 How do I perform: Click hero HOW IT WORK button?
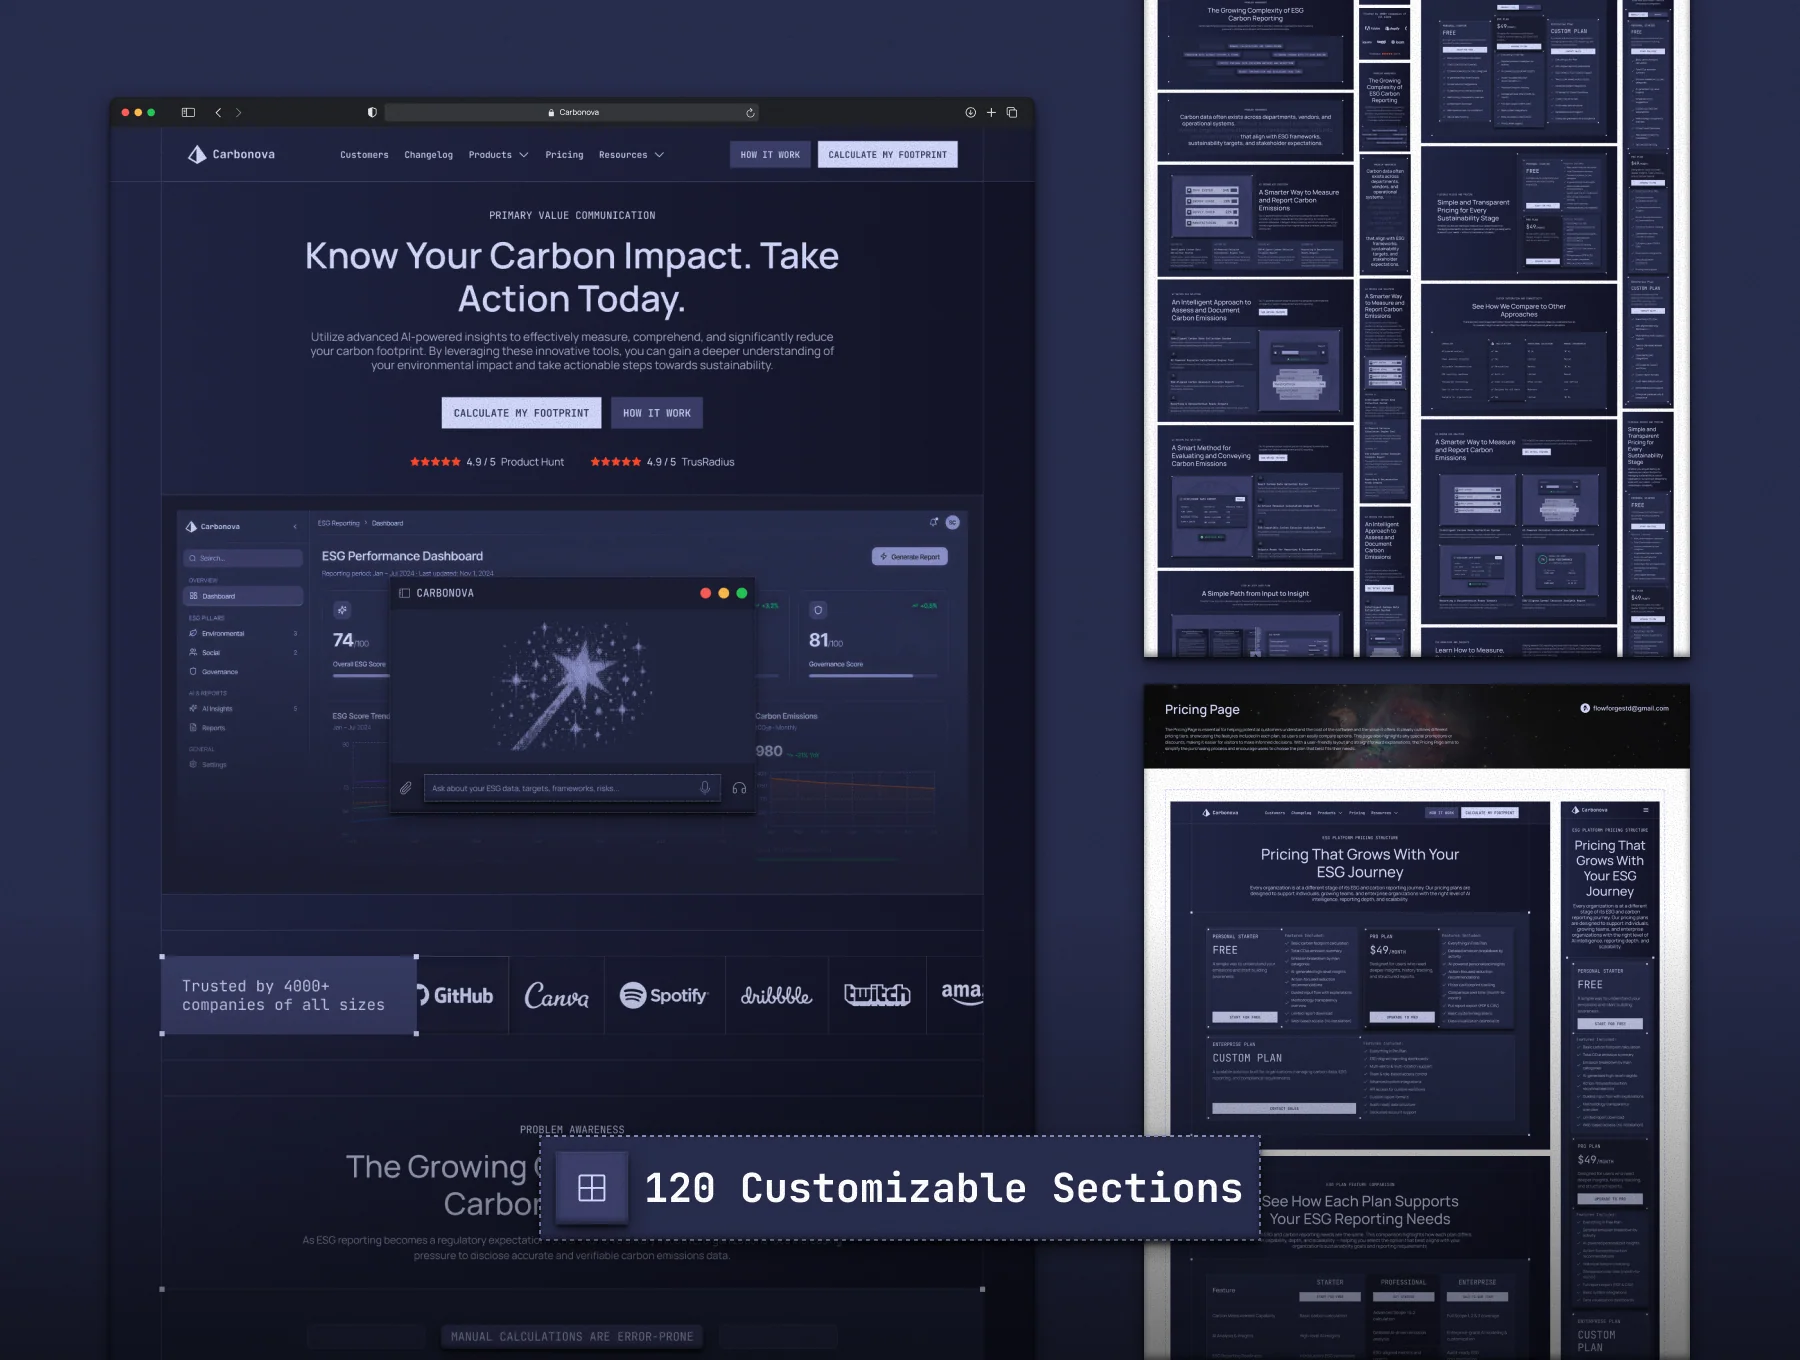[x=656, y=413]
